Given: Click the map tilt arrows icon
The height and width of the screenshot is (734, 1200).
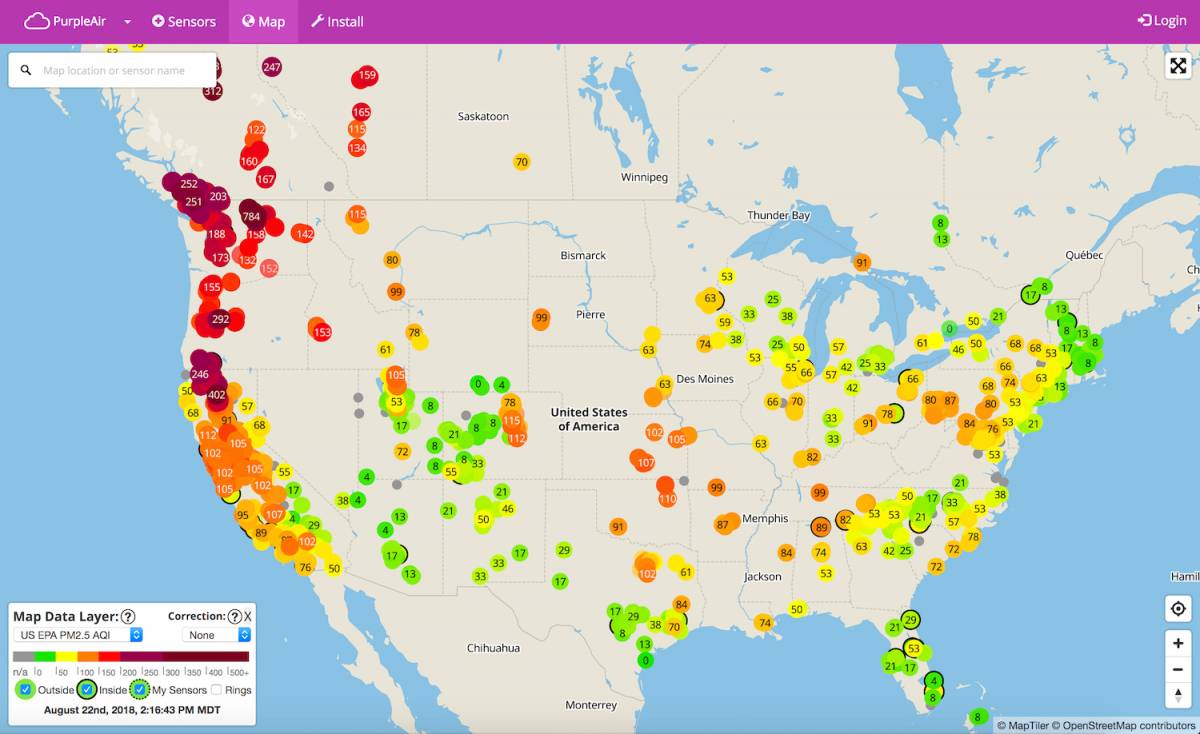Looking at the screenshot, I should click(1177, 694).
